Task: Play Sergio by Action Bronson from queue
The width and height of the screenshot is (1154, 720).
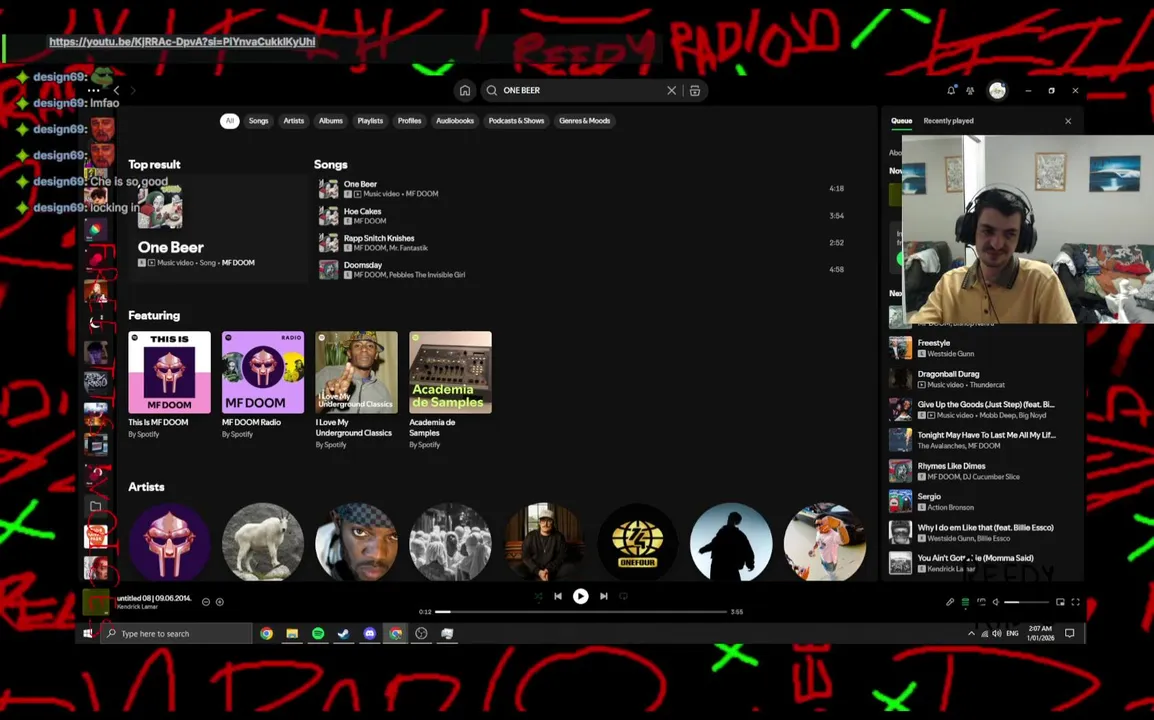Action: [983, 501]
